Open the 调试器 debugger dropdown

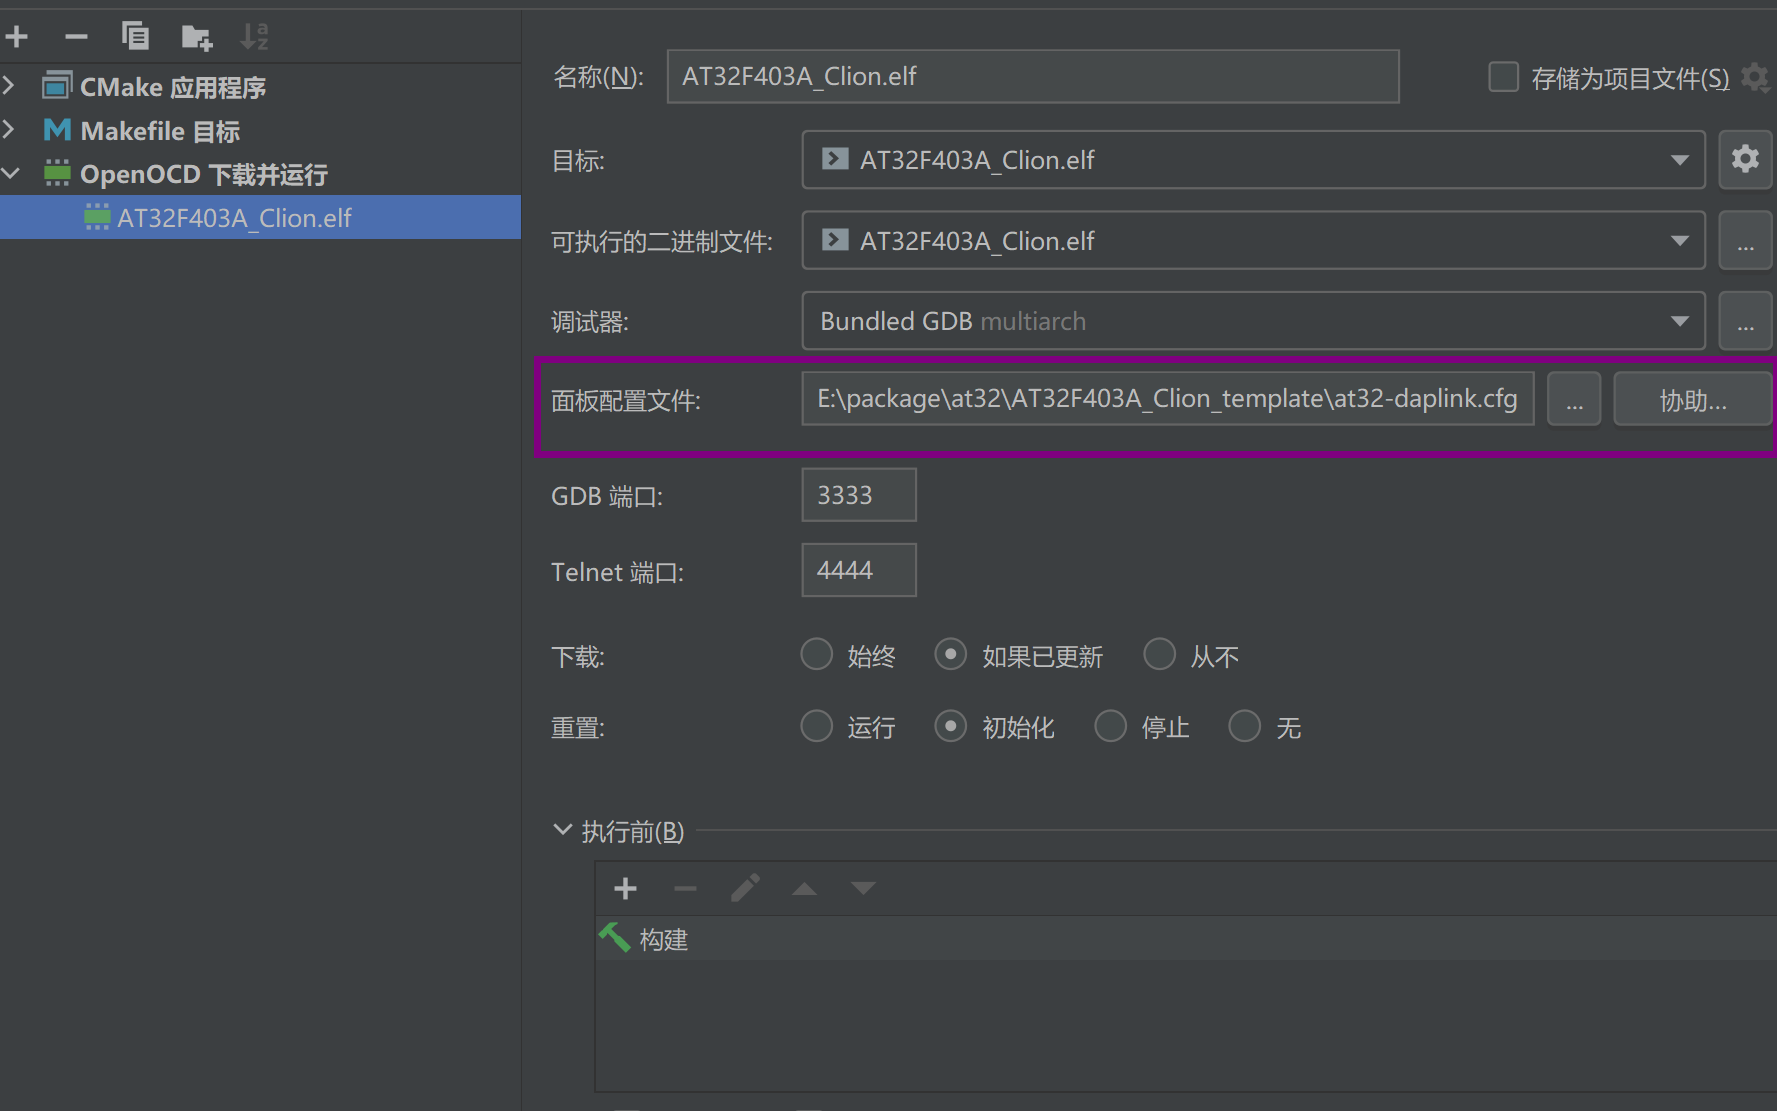click(1253, 321)
